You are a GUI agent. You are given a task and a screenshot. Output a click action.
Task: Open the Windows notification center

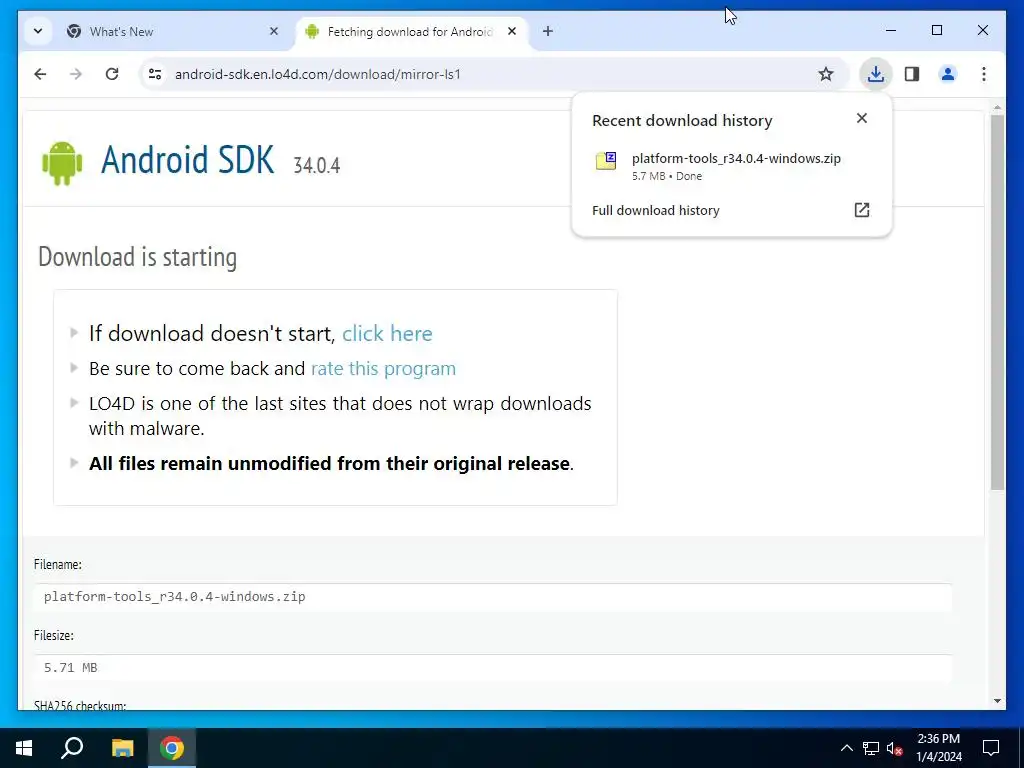pyautogui.click(x=991, y=748)
